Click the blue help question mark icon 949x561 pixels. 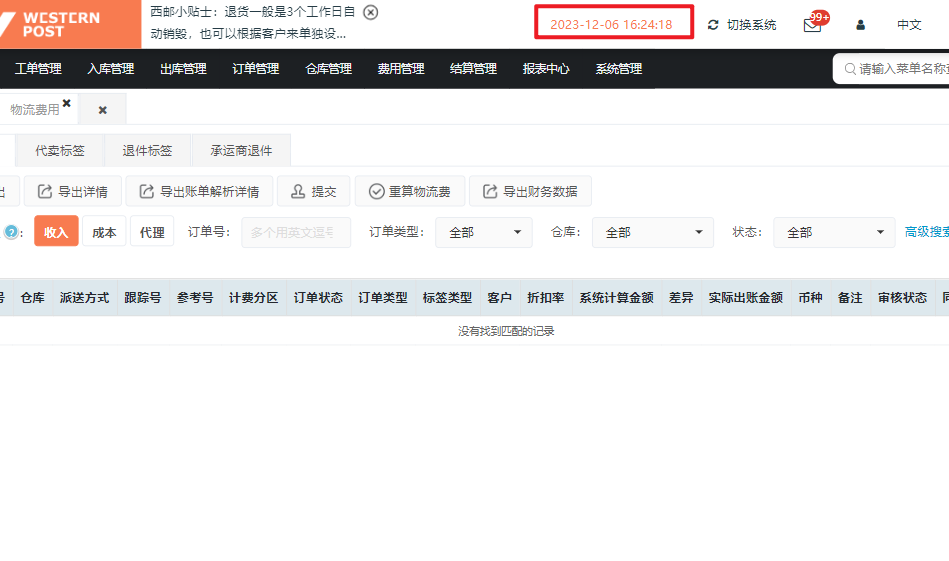11,232
